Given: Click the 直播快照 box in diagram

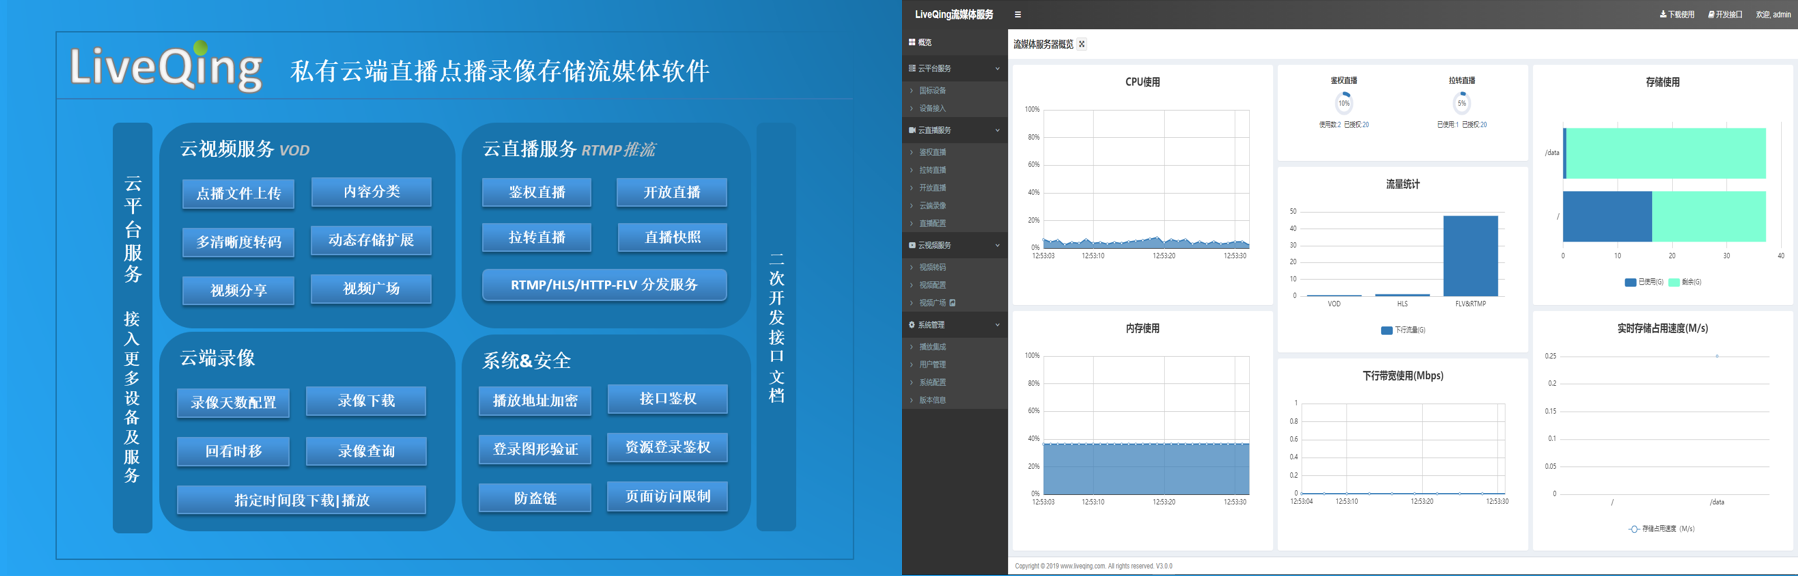Looking at the screenshot, I should click(x=672, y=237).
